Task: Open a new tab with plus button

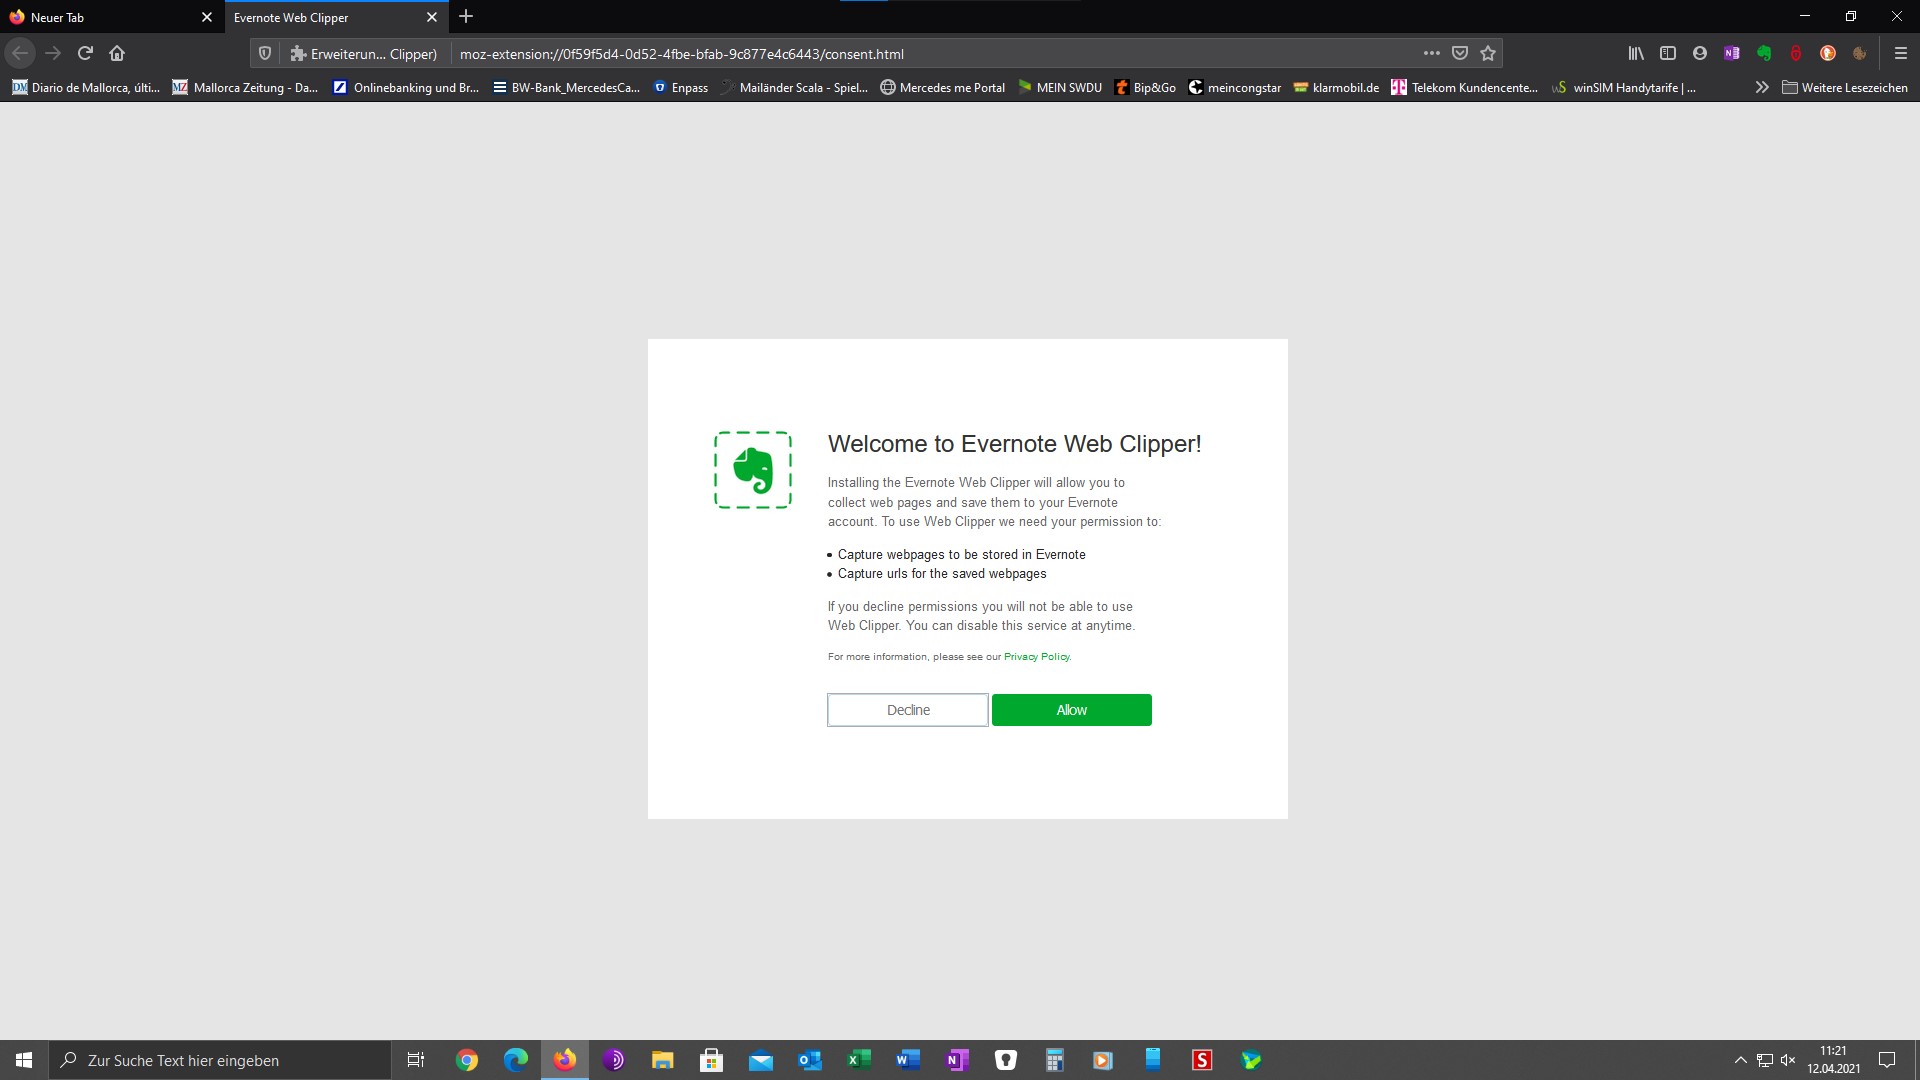Action: pyautogui.click(x=466, y=17)
